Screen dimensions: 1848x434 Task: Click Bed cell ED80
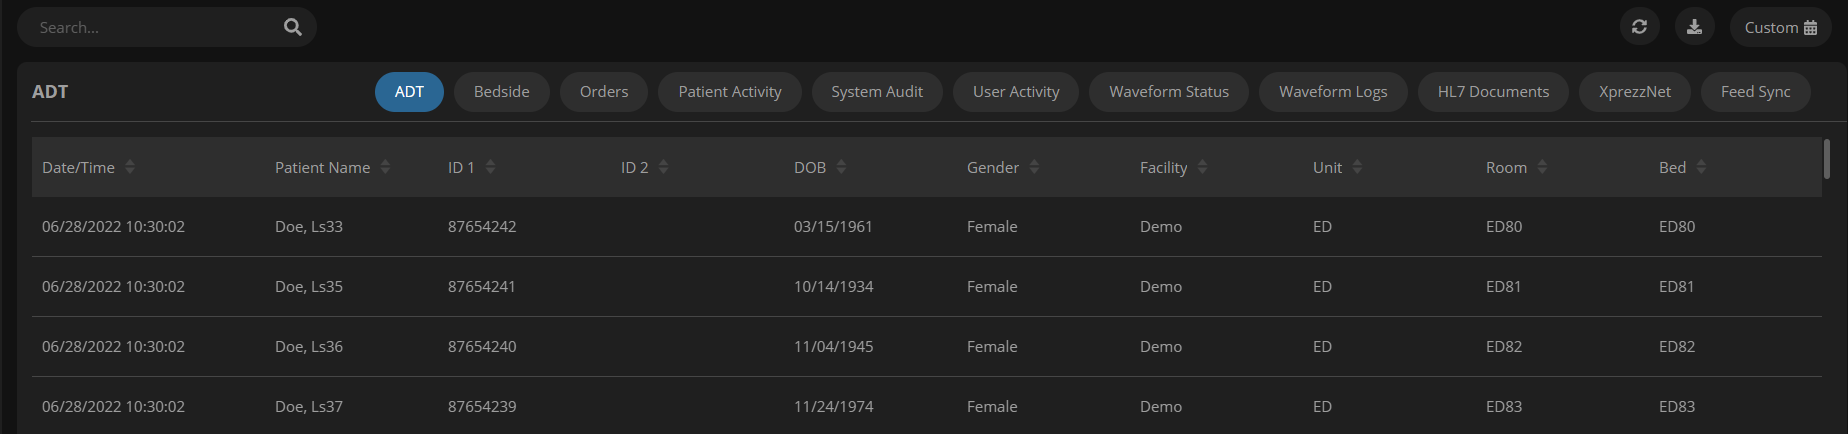(1677, 227)
